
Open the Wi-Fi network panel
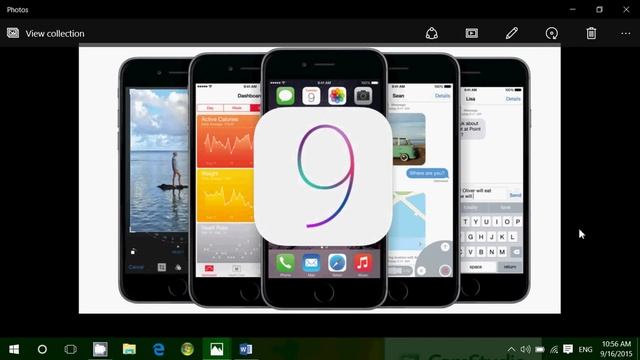(x=554, y=349)
